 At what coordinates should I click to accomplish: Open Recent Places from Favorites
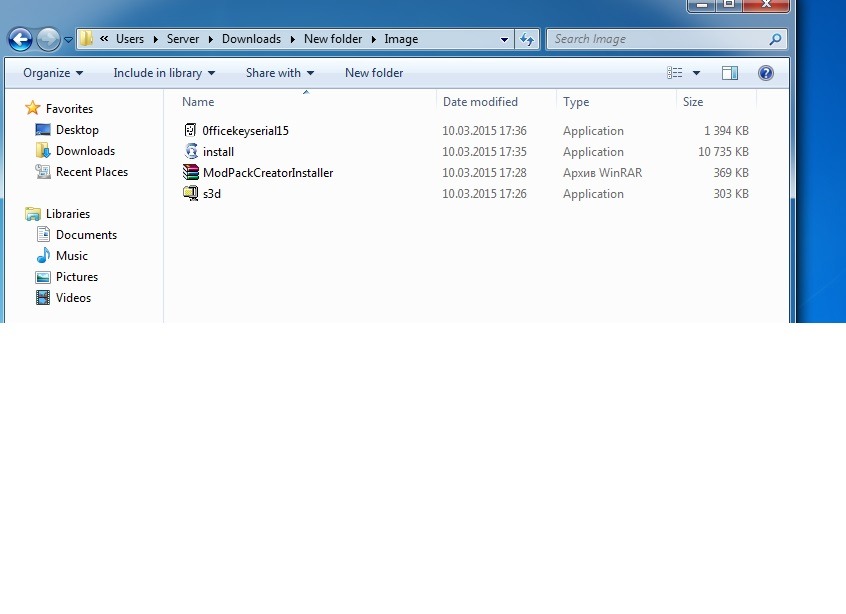(x=92, y=172)
